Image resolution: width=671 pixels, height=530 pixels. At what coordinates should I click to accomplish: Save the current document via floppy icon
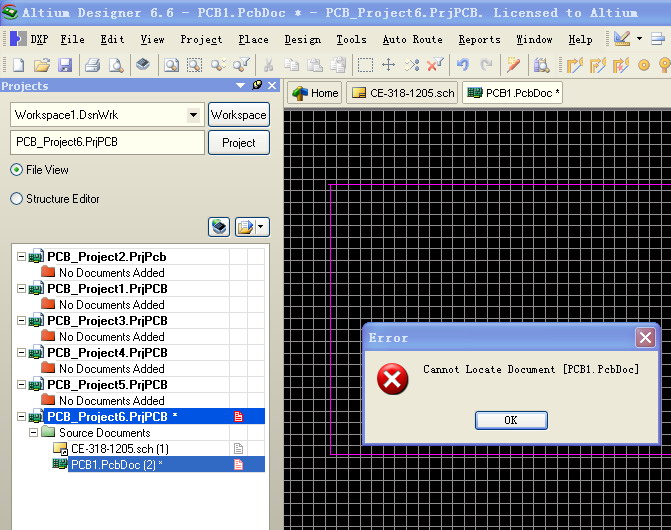65,65
